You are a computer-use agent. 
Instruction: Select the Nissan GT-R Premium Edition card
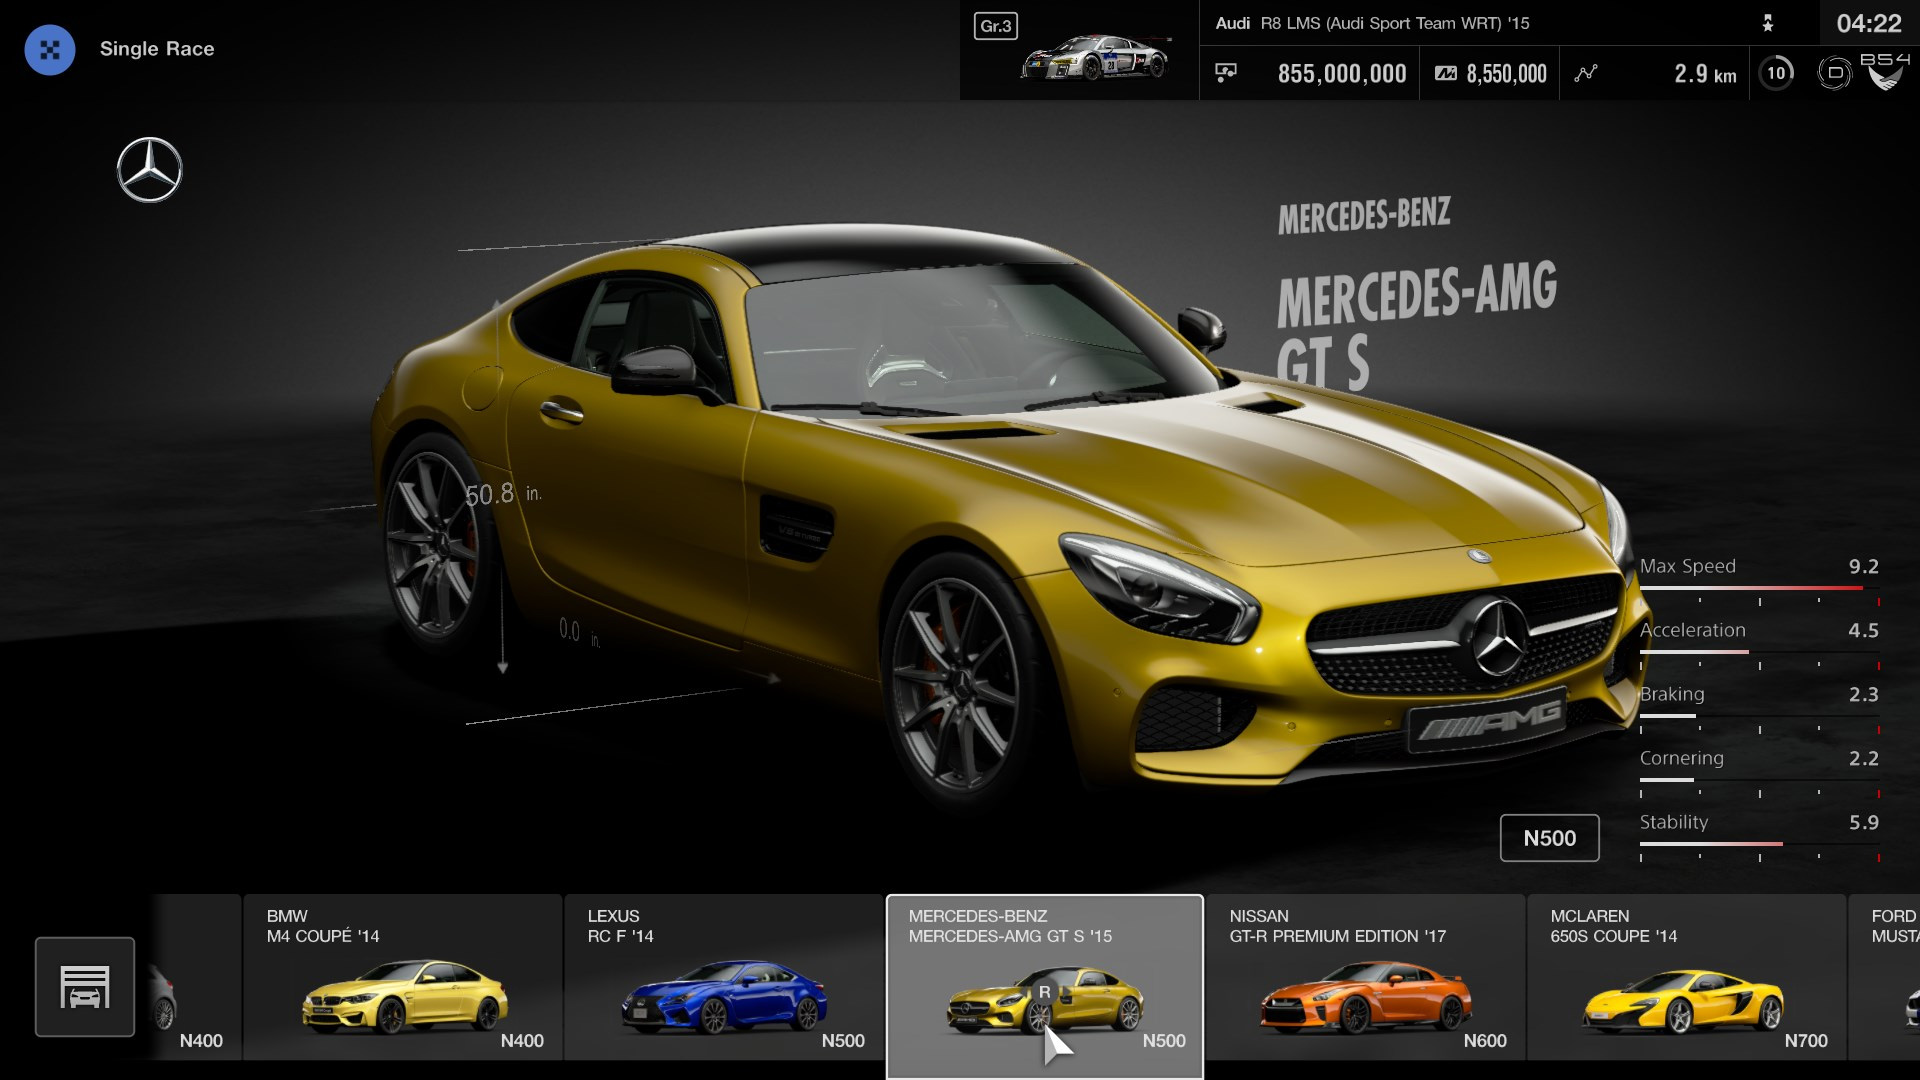click(1365, 977)
